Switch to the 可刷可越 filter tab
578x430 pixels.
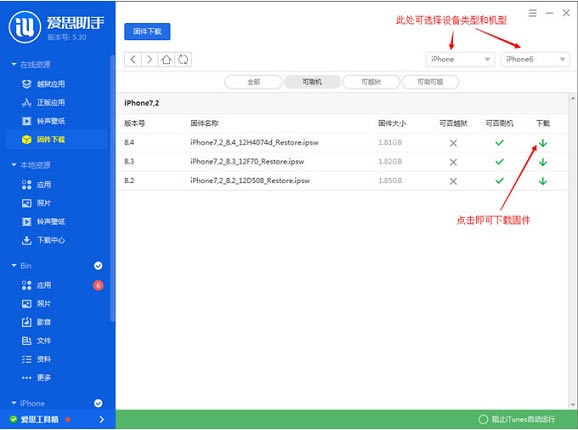click(x=430, y=82)
